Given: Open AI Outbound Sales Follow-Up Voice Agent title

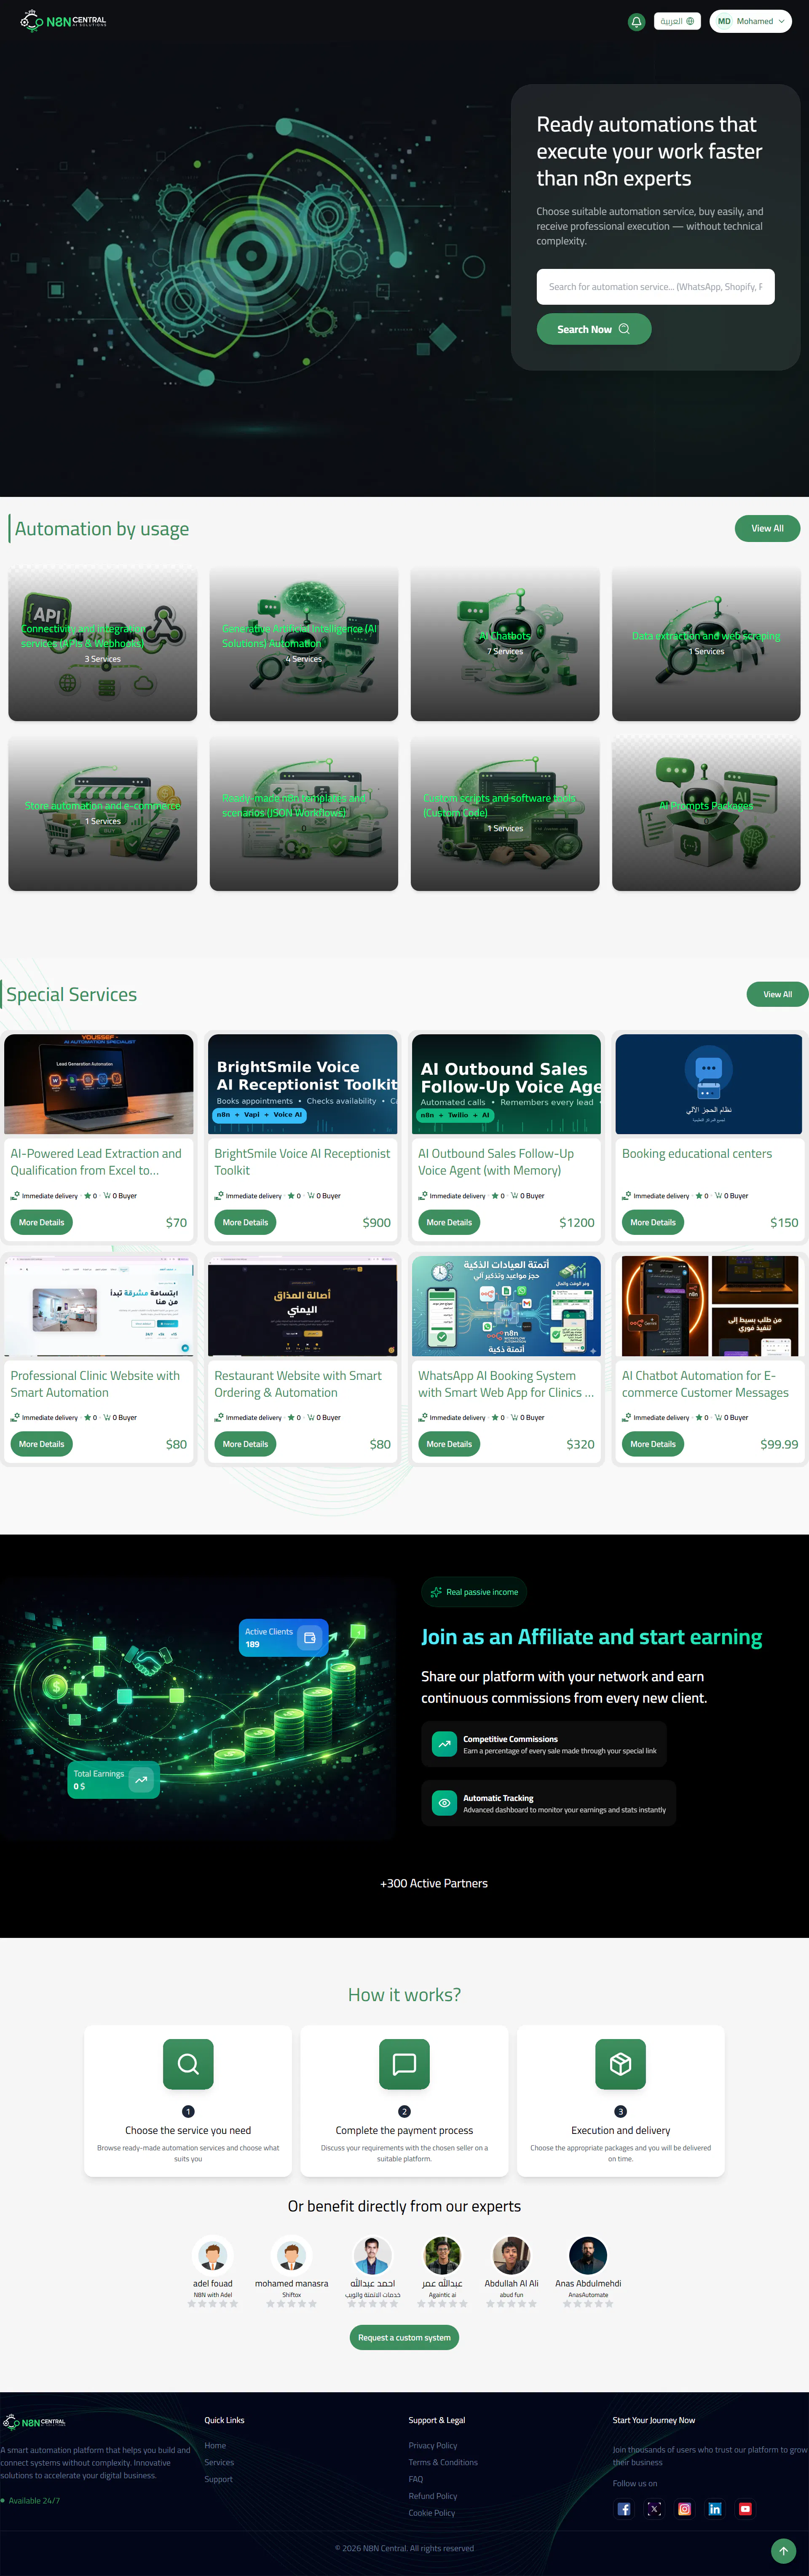Looking at the screenshot, I should tap(496, 1162).
